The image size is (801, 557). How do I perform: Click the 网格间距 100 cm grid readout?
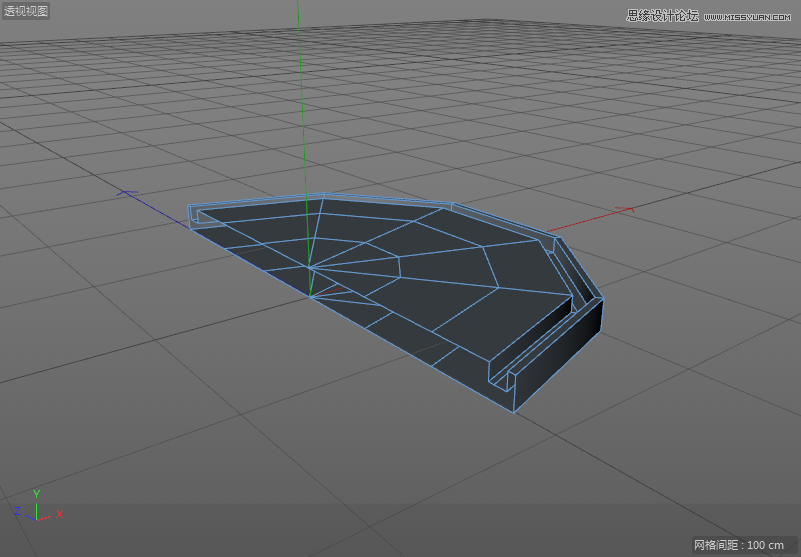[739, 545]
